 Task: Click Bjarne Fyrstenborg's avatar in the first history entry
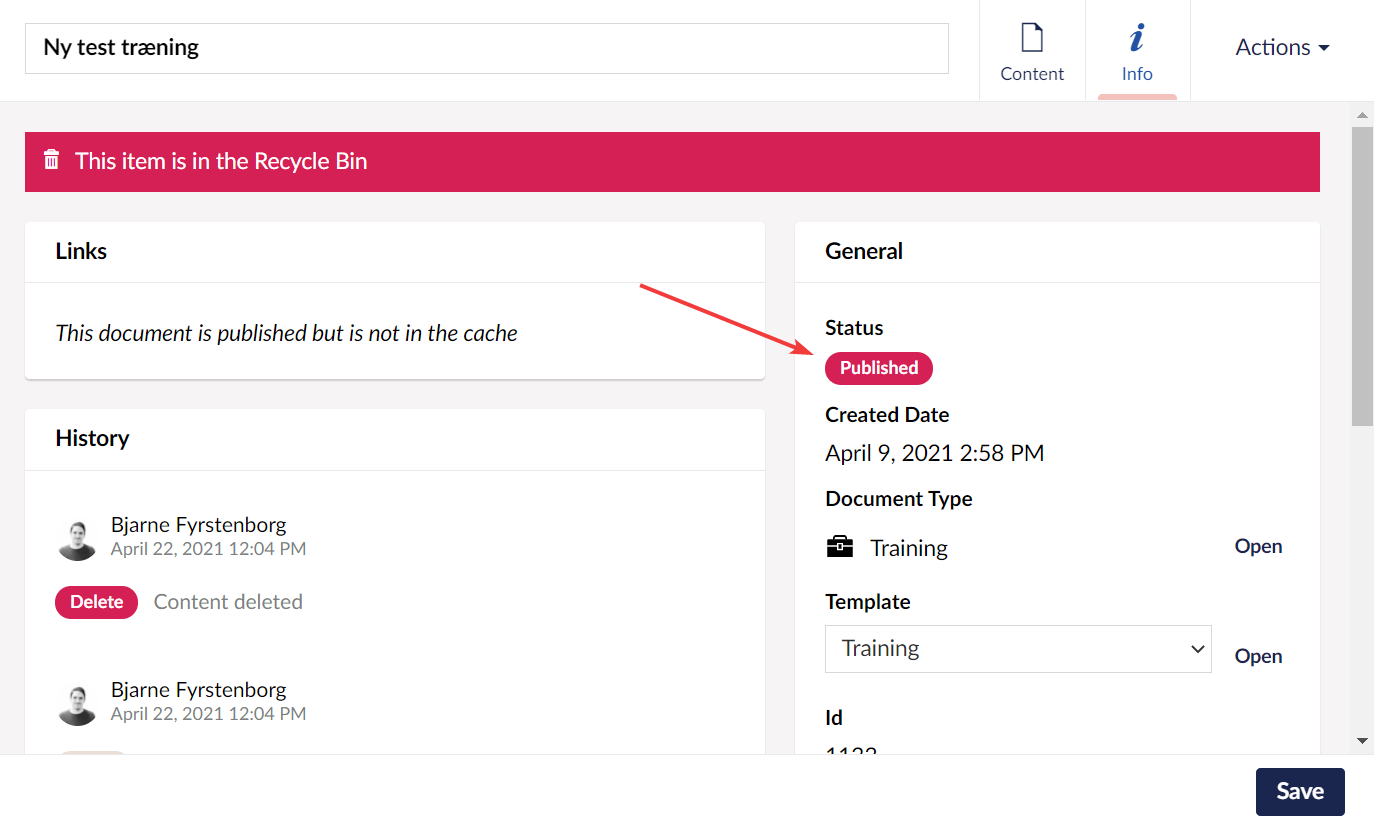click(77, 537)
